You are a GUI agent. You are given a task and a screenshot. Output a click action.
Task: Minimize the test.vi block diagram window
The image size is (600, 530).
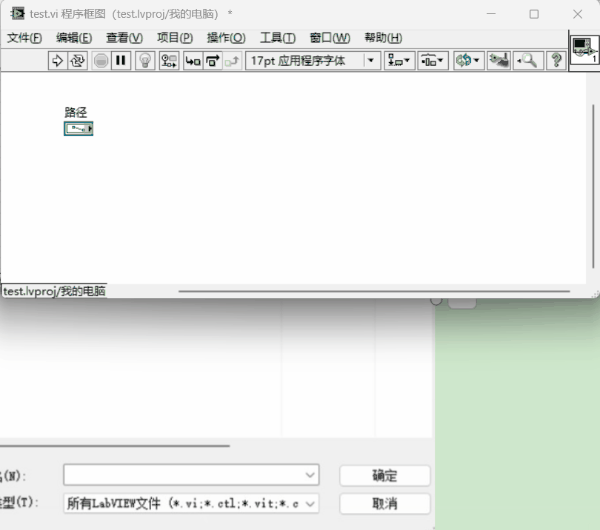tap(491, 14)
